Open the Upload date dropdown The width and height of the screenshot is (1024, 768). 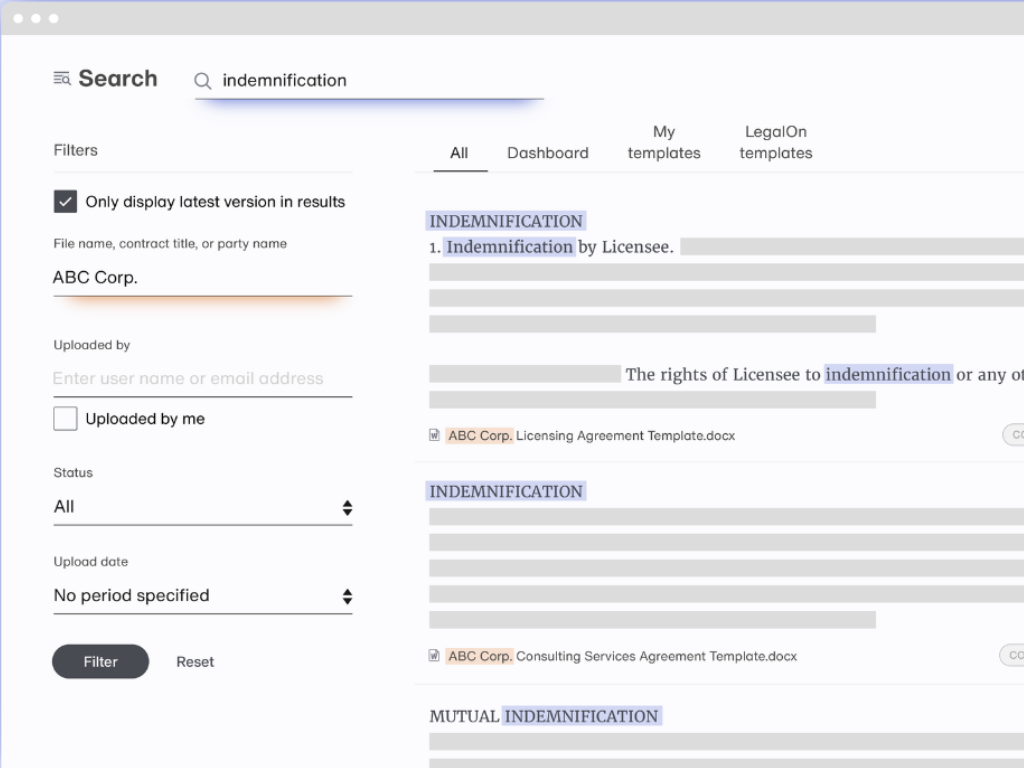coord(200,595)
